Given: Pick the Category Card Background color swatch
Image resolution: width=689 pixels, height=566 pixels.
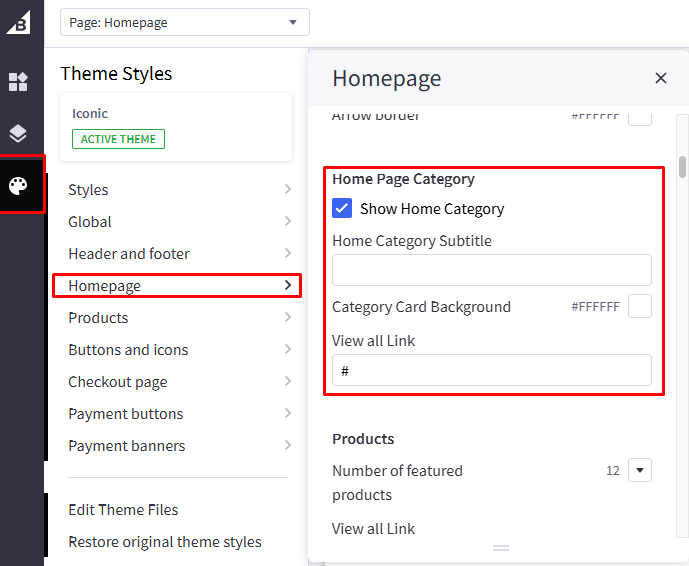Looking at the screenshot, I should point(640,306).
